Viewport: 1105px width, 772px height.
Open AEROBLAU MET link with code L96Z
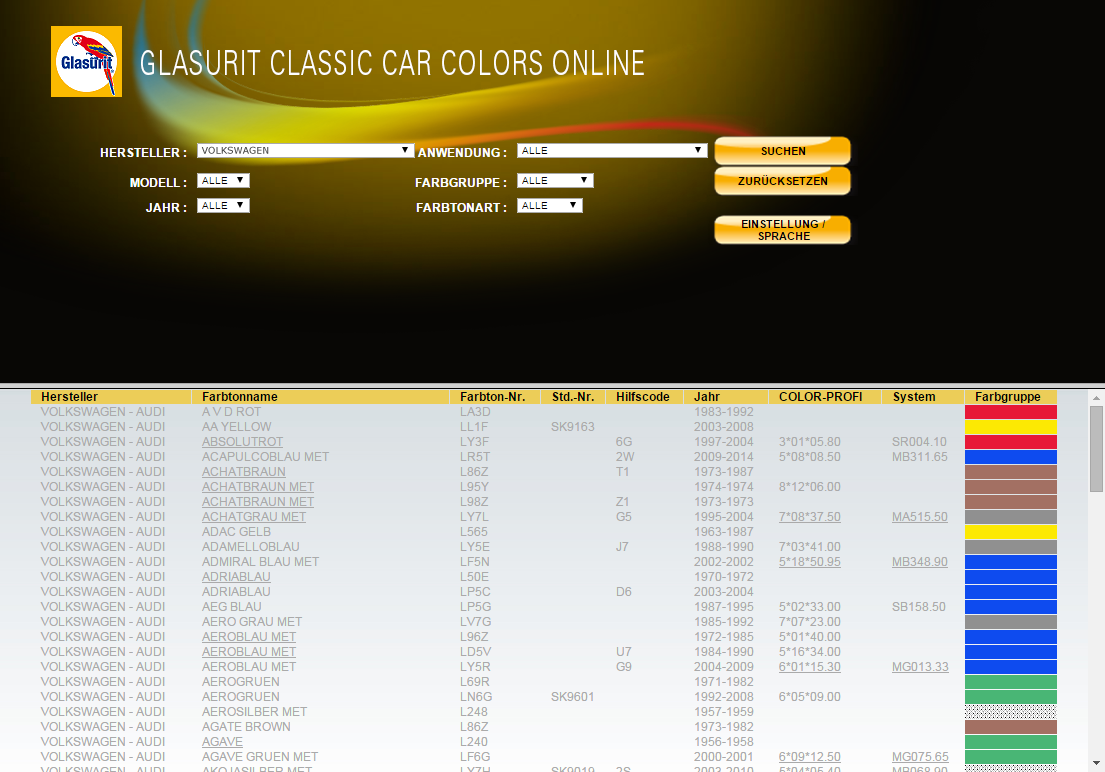(x=249, y=637)
